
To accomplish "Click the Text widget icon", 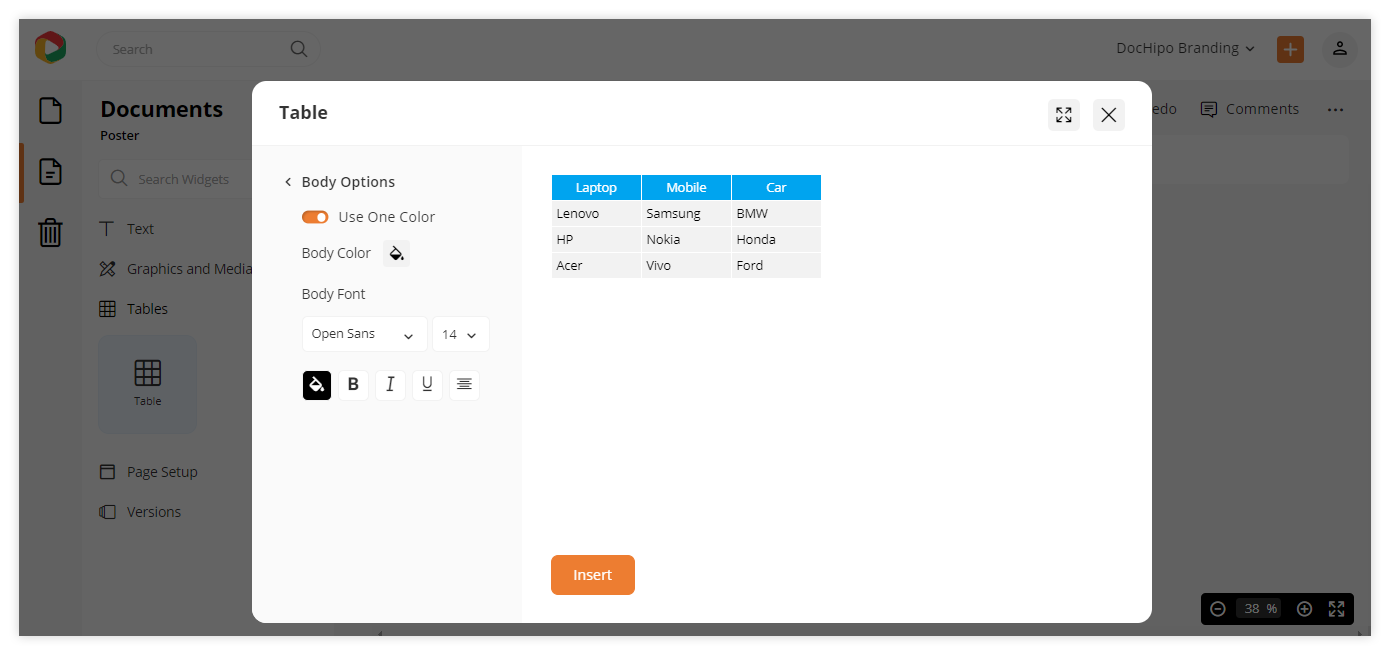I will [107, 229].
